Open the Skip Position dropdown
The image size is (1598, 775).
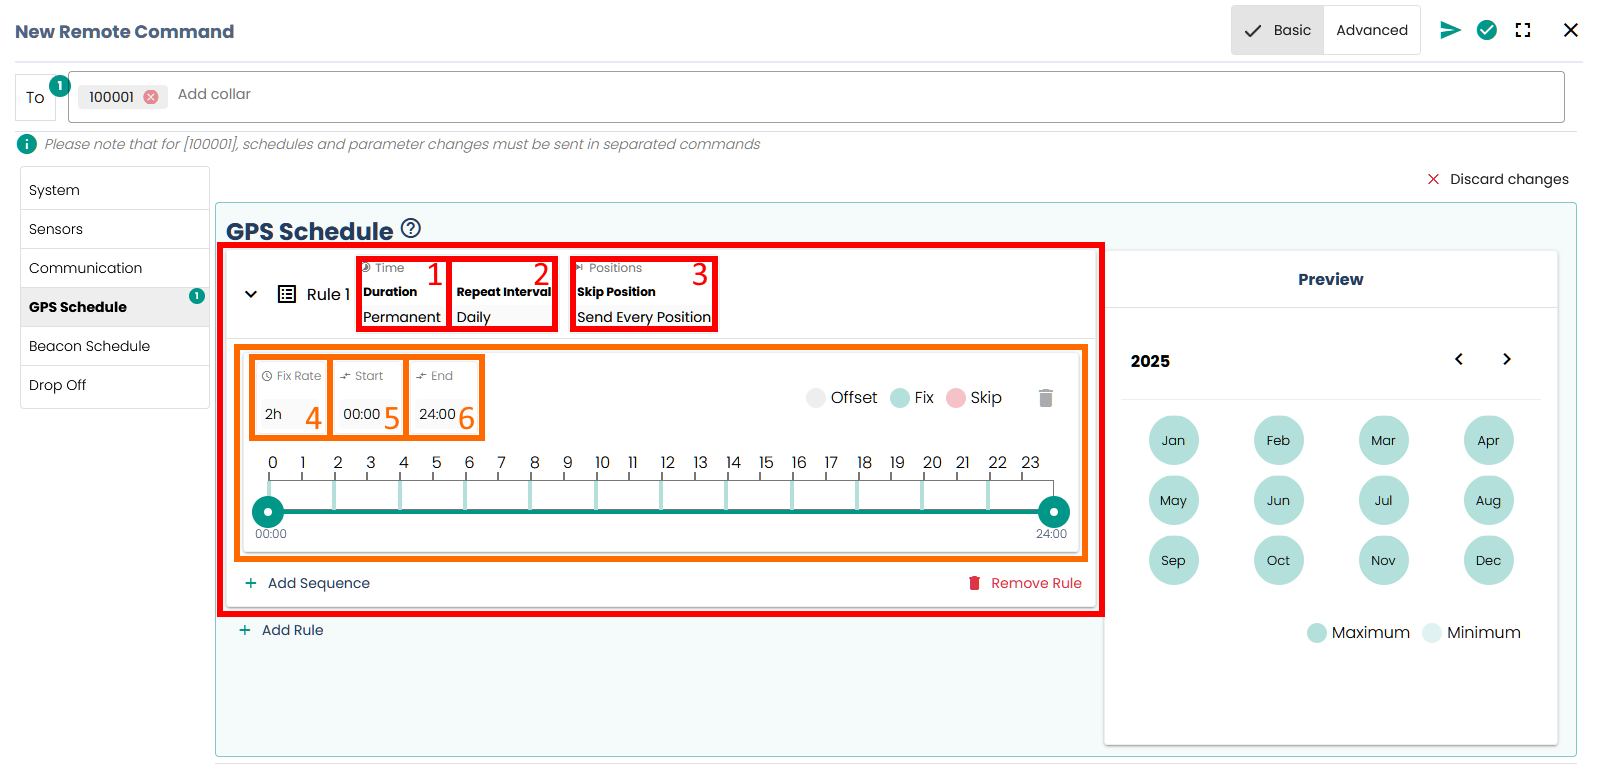(643, 317)
